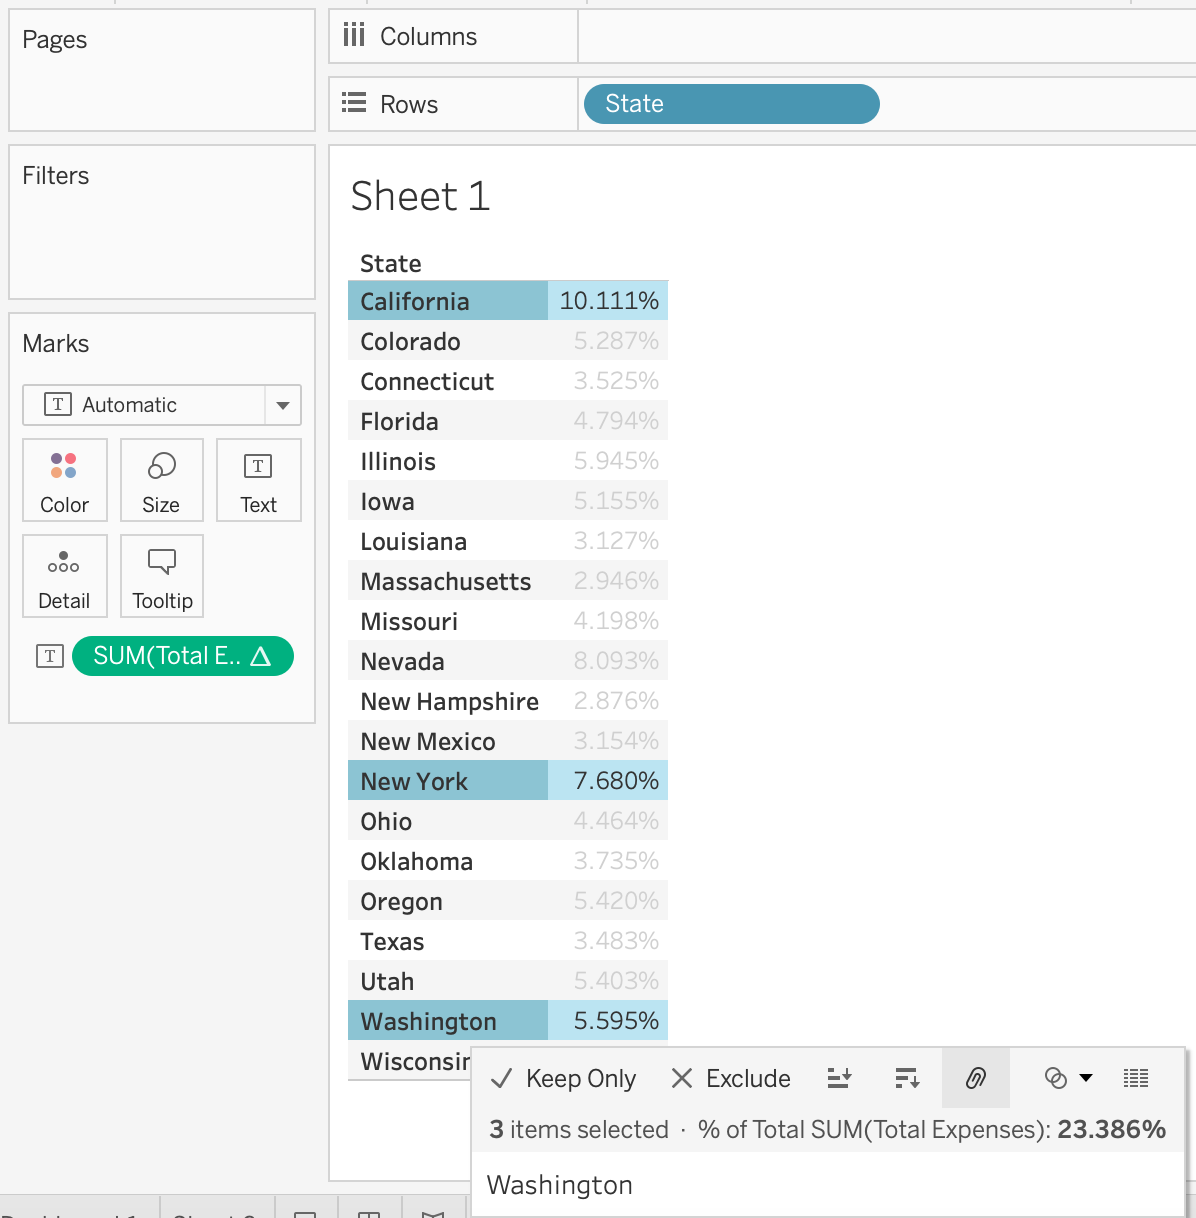Select the New York row

click(x=508, y=781)
